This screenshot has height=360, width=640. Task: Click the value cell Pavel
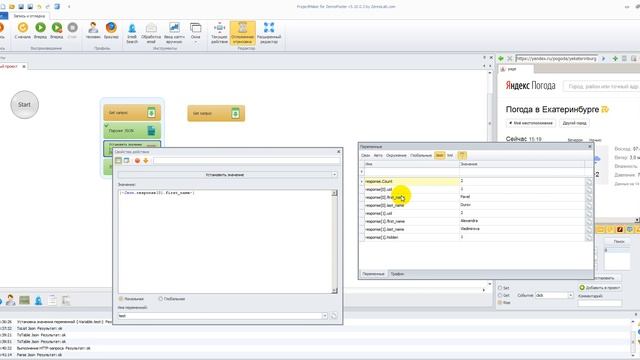tap(522, 197)
